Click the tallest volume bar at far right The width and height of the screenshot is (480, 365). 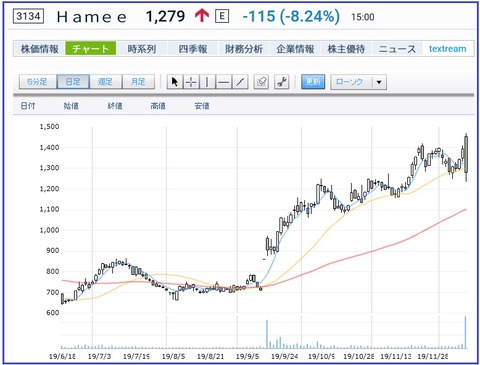click(466, 332)
